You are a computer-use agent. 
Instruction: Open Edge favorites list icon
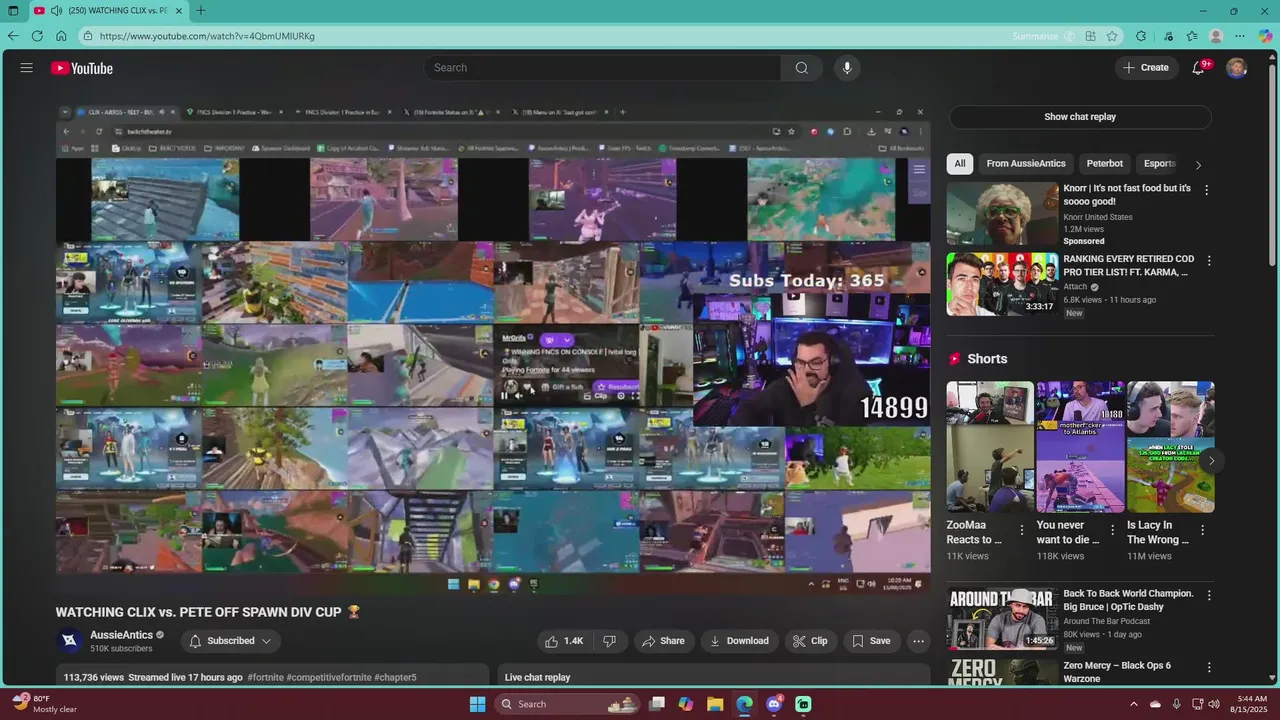coord(1192,36)
